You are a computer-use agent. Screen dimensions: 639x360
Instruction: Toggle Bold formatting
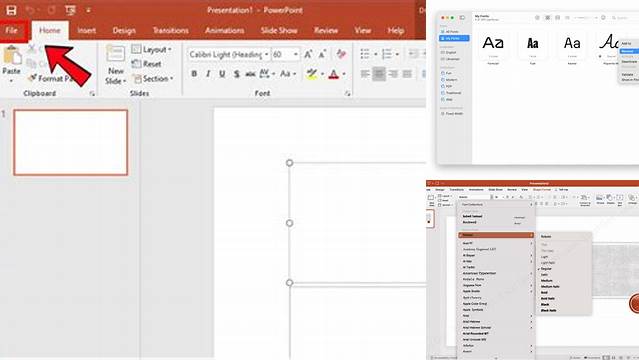194,74
